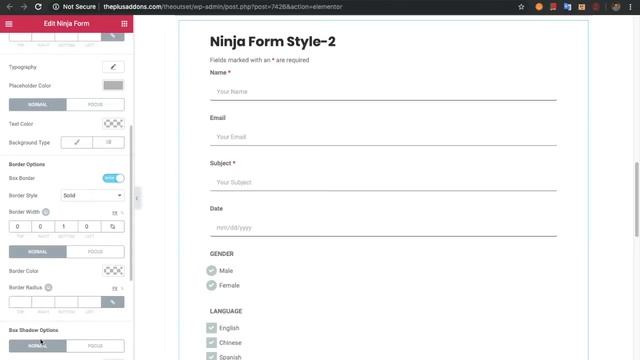Viewport: 640px width, 360px height.
Task: Go forward with browser forward arrow
Action: point(24,7)
